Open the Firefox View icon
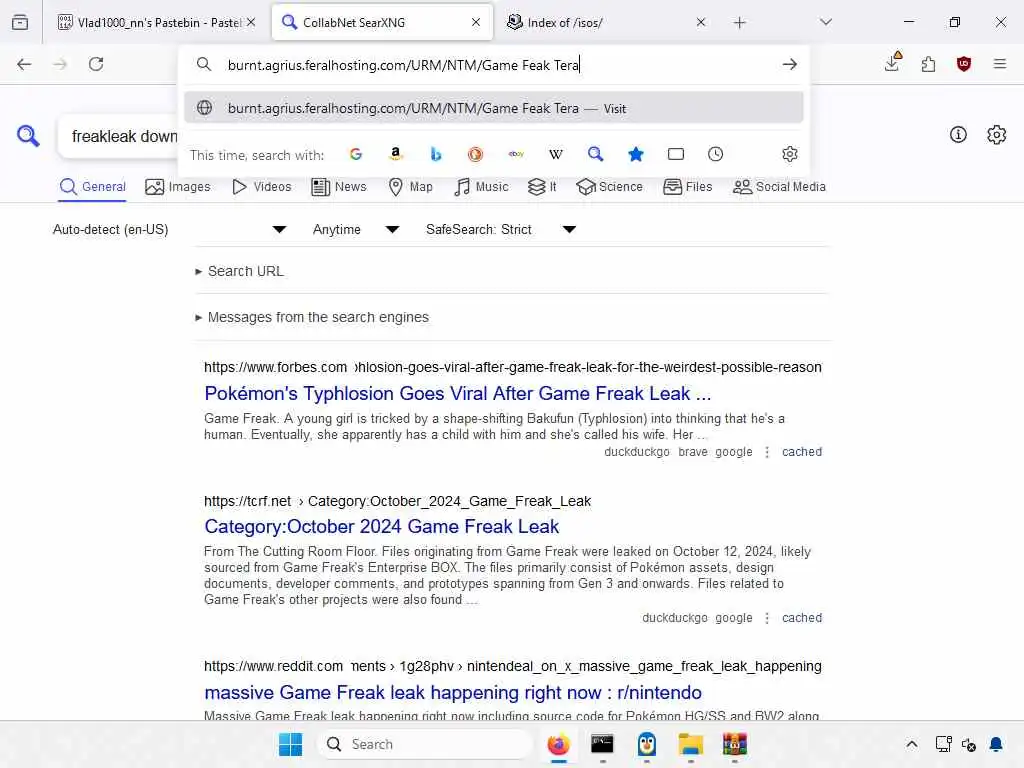 pyautogui.click(x=20, y=22)
